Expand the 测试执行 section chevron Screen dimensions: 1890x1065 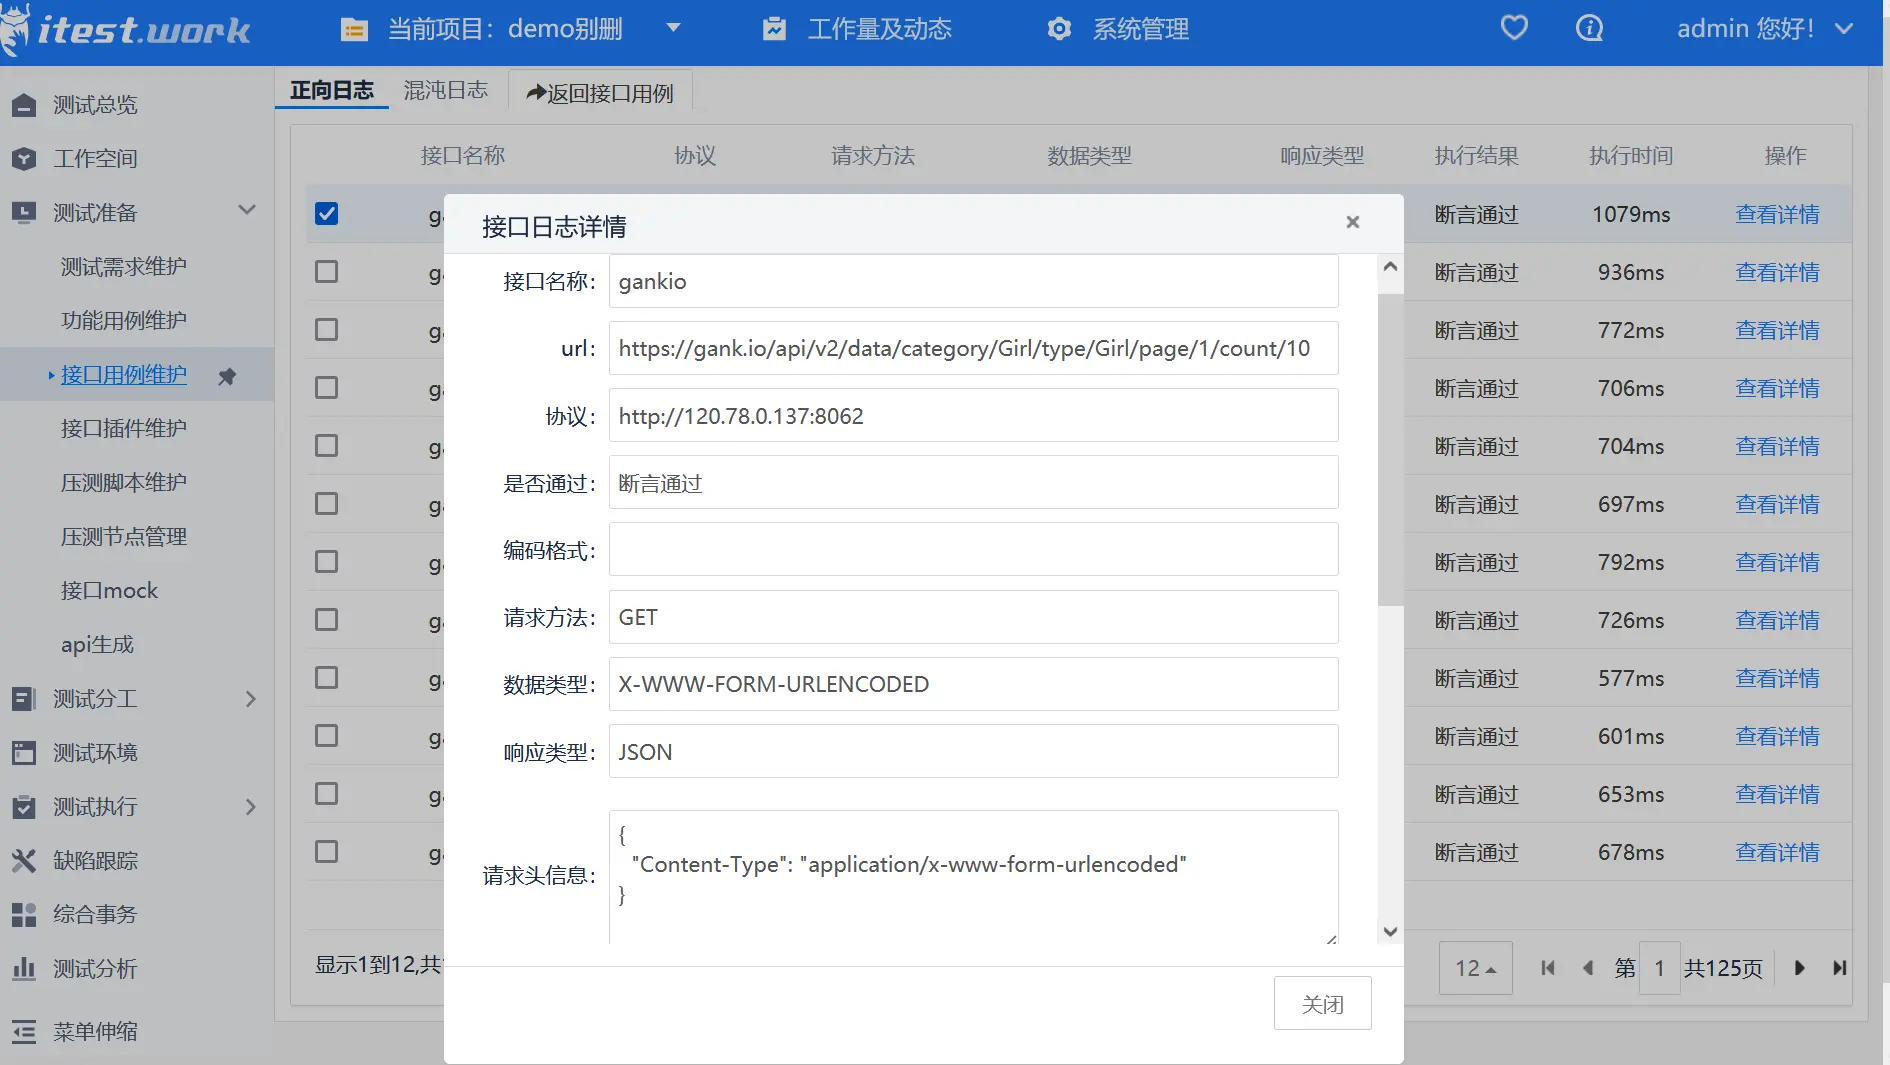coord(251,807)
